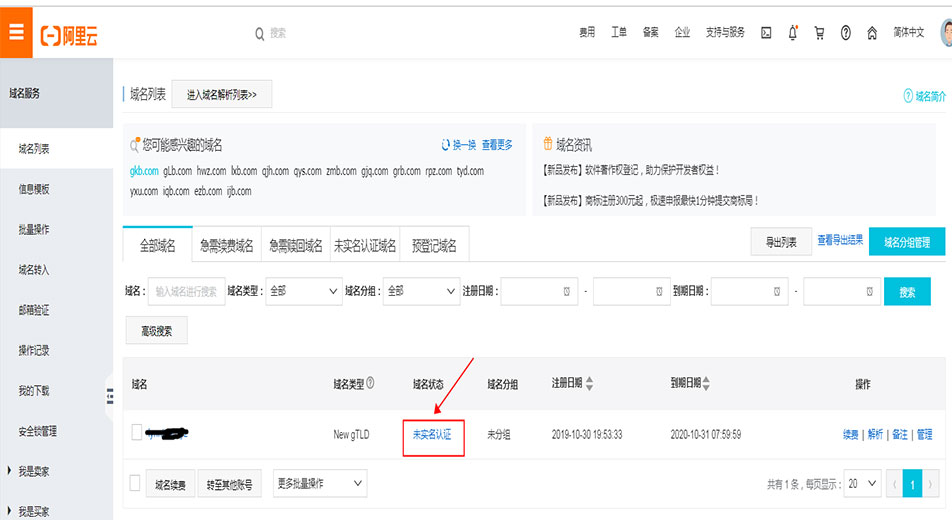The width and height of the screenshot is (952, 520).
Task: Open the cloud shell terminal icon
Action: click(766, 33)
